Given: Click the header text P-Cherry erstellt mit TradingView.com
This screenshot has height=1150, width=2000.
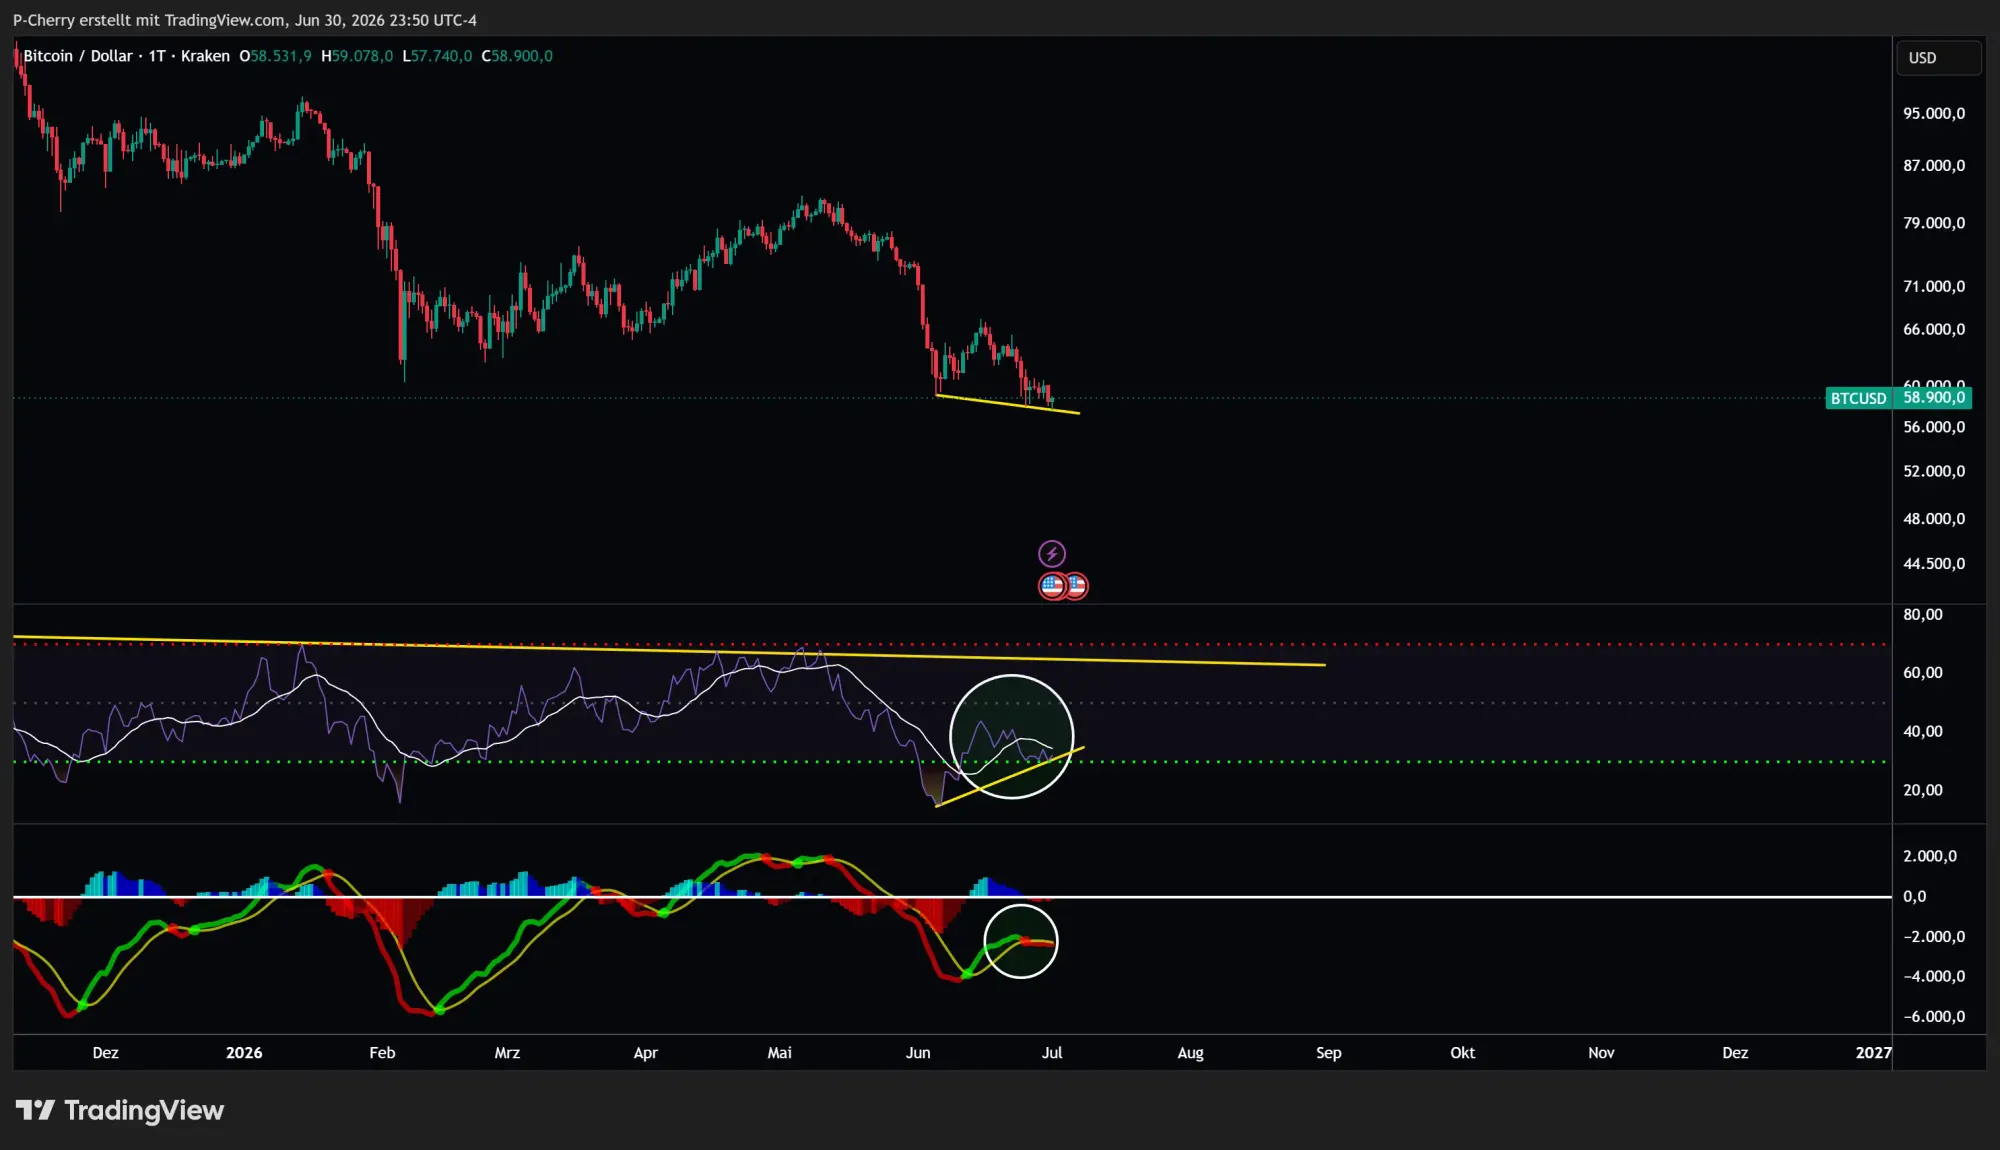Looking at the screenshot, I should [149, 20].
